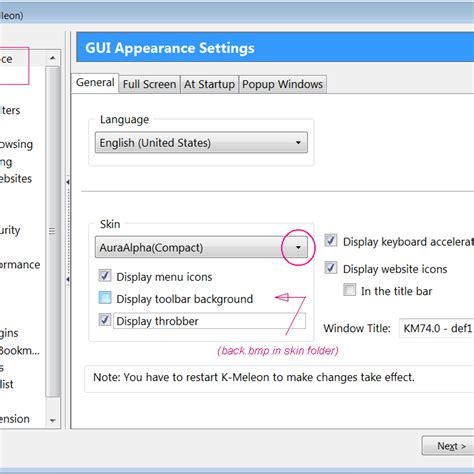
Task: Click the restart K-Meleon note text
Action: click(x=254, y=377)
